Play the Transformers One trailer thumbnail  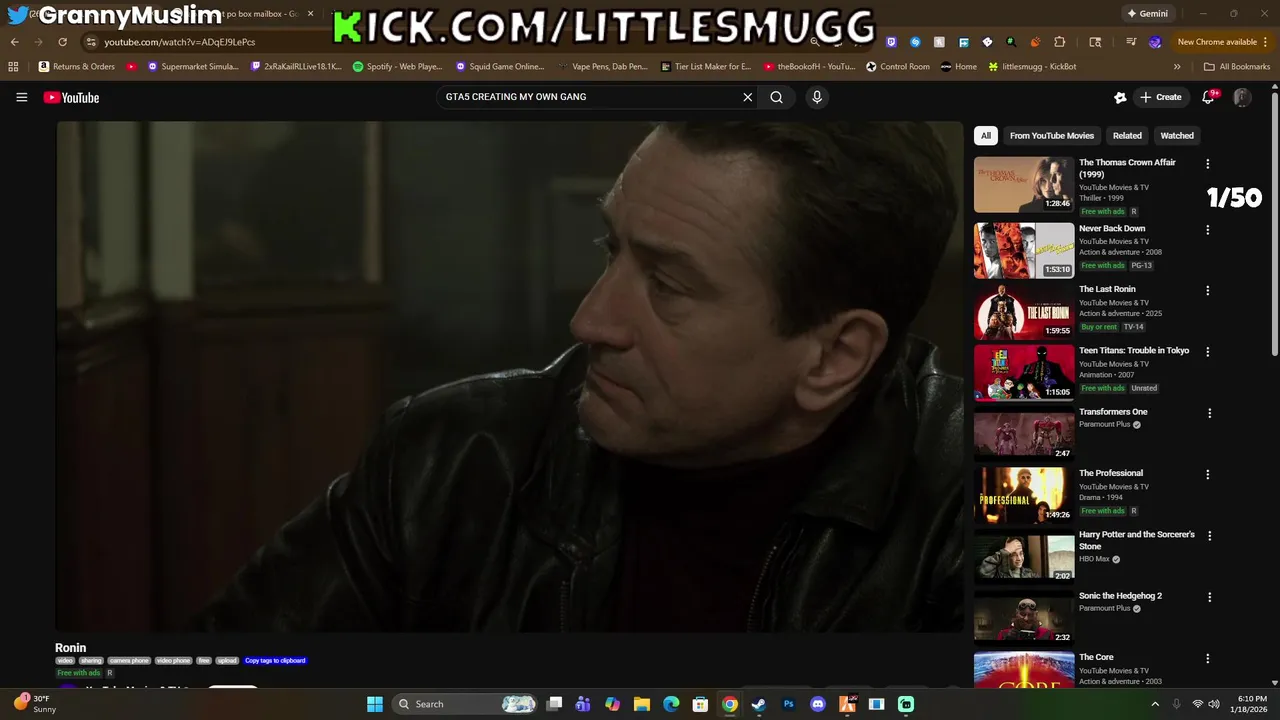pyautogui.click(x=1024, y=434)
